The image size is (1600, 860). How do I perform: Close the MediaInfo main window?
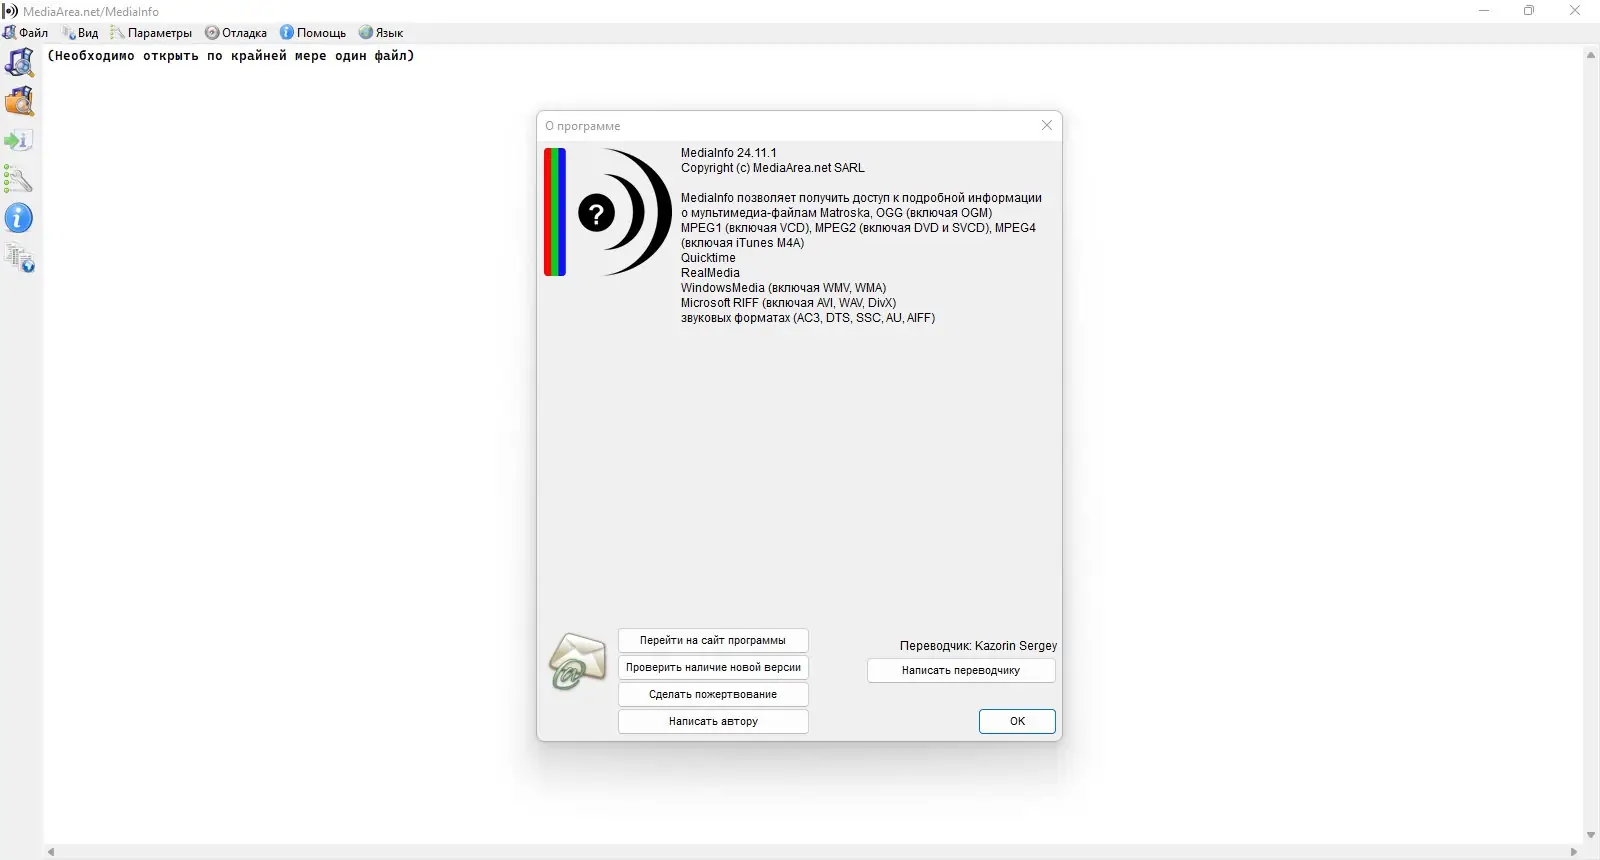tap(1575, 11)
